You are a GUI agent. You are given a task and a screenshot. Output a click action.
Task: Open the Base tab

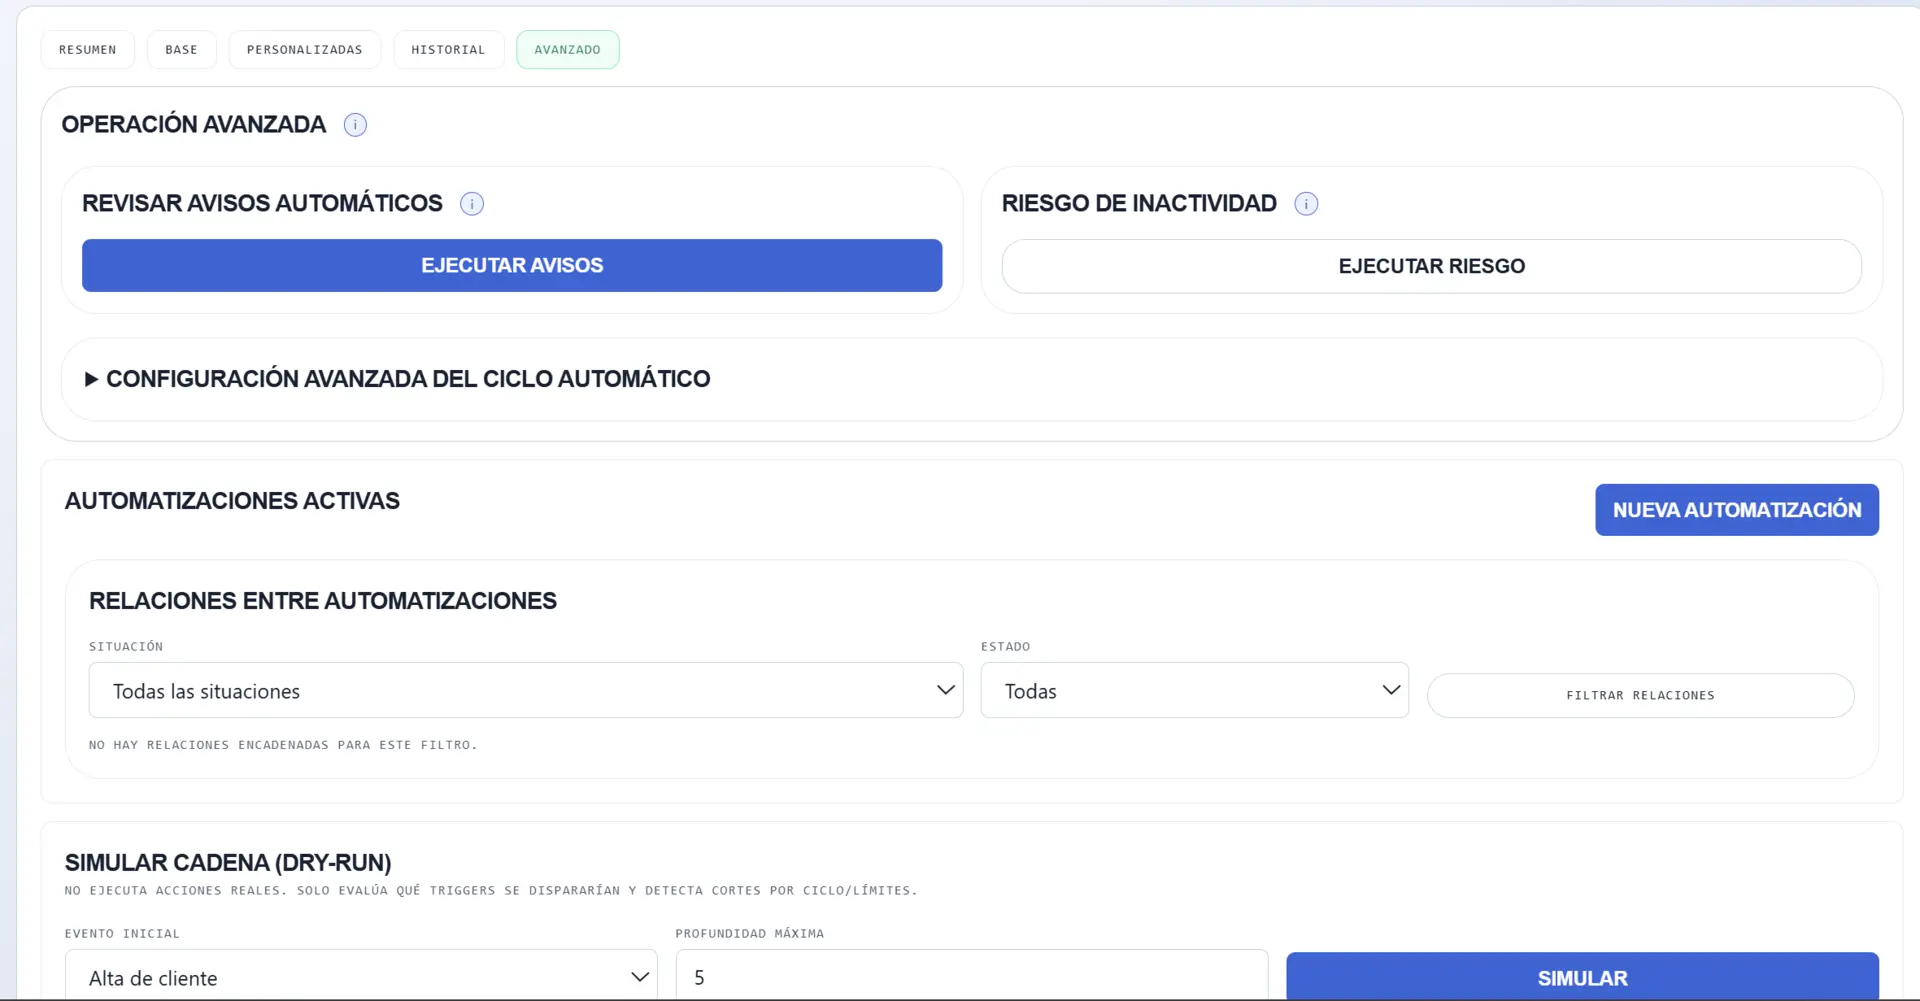point(182,50)
